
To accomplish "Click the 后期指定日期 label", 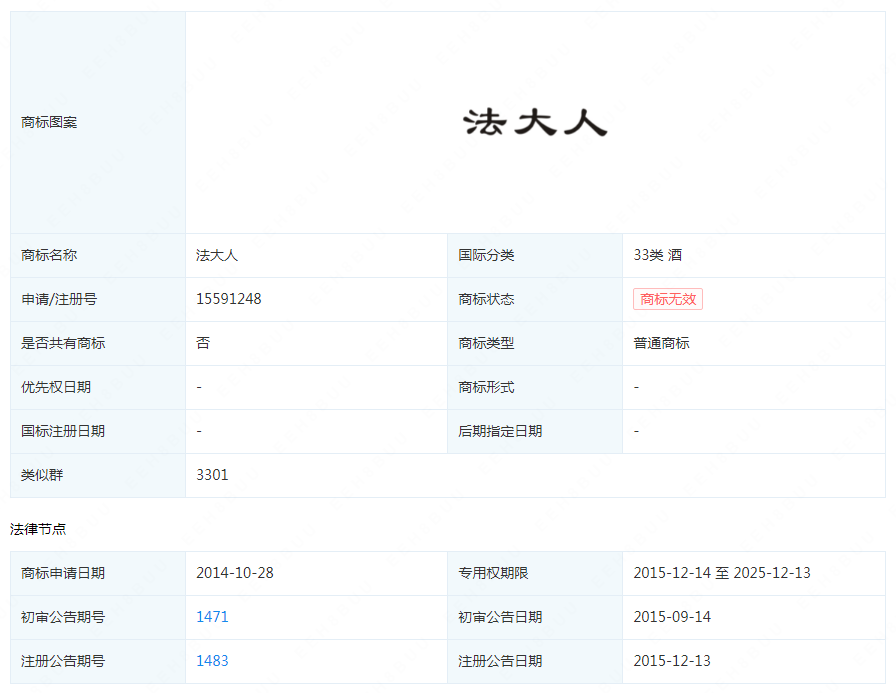I will click(500, 431).
